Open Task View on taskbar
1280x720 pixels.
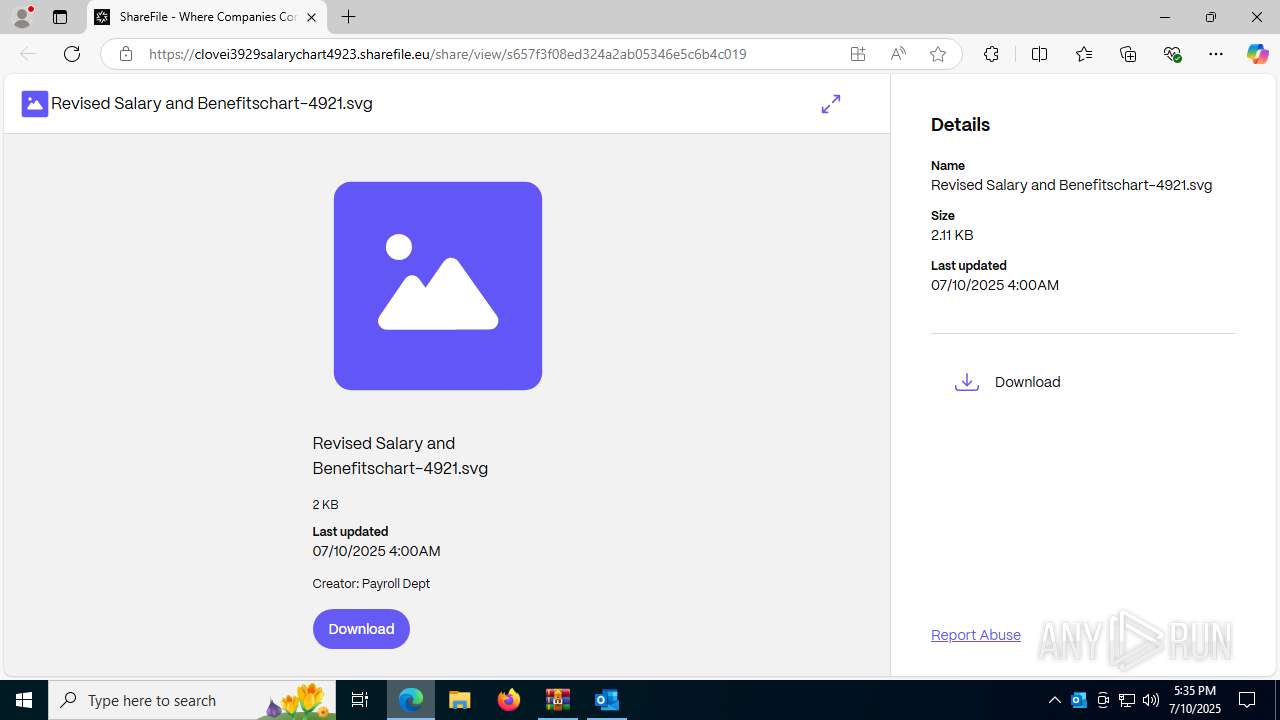(x=360, y=700)
